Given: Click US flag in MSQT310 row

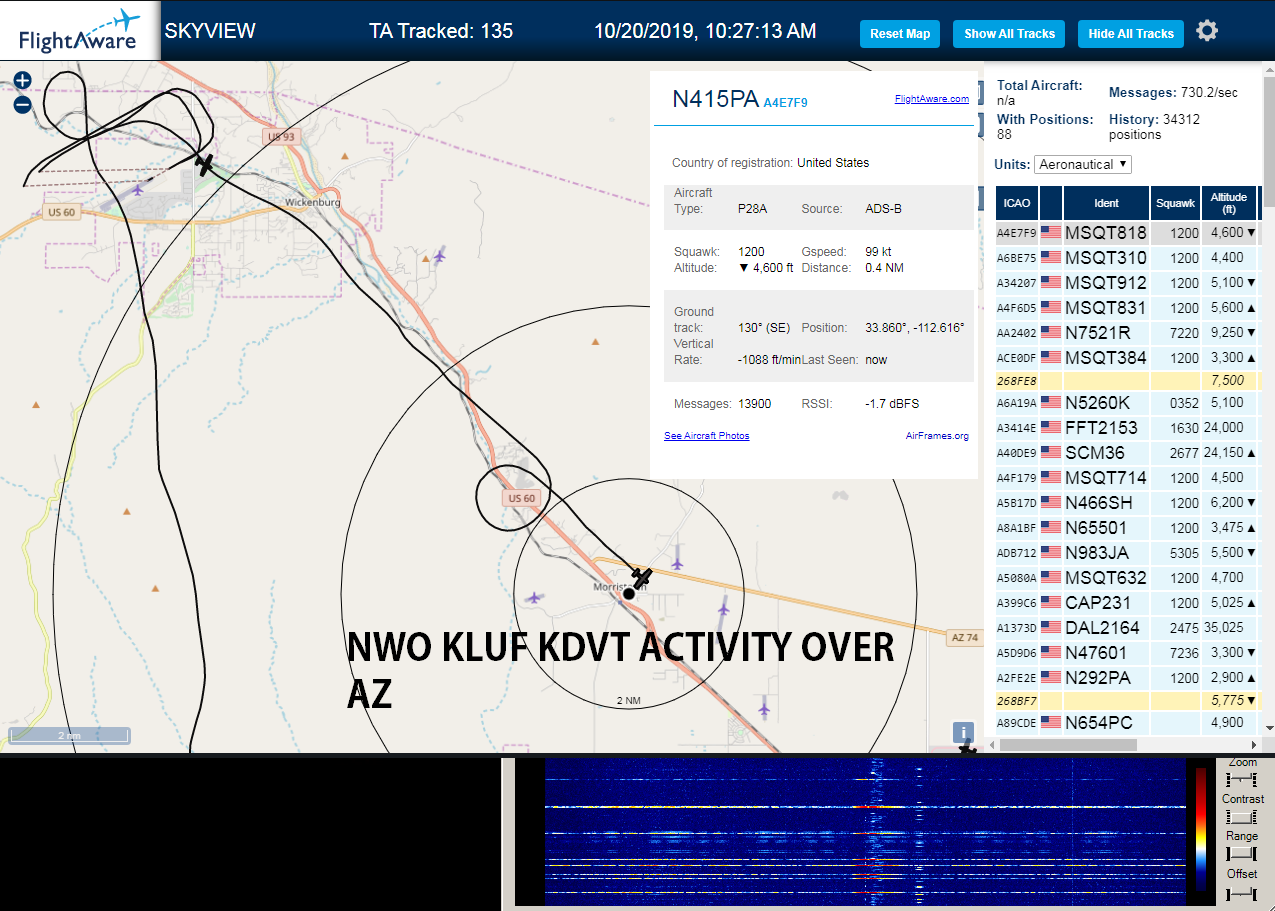Looking at the screenshot, I should (1051, 258).
